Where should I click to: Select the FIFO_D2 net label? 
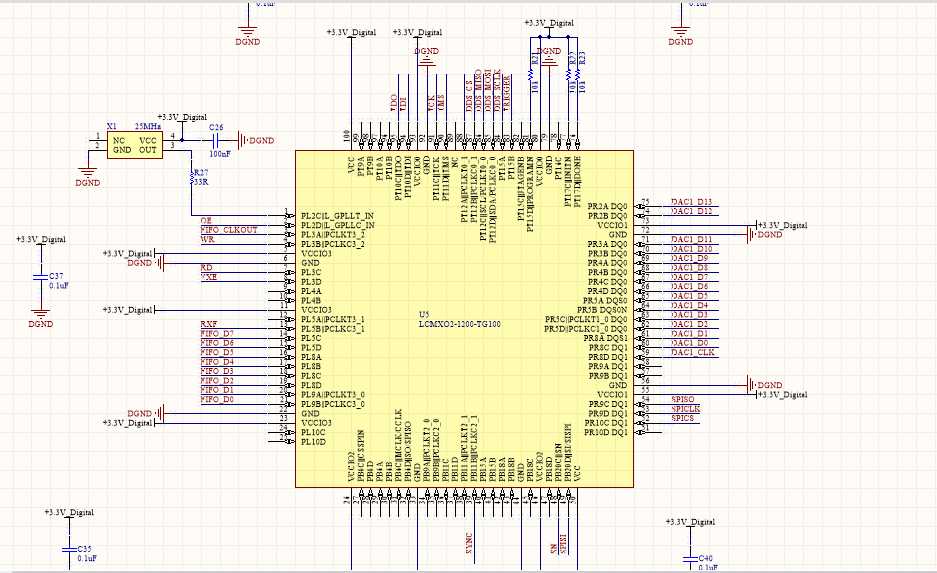[x=217, y=381]
